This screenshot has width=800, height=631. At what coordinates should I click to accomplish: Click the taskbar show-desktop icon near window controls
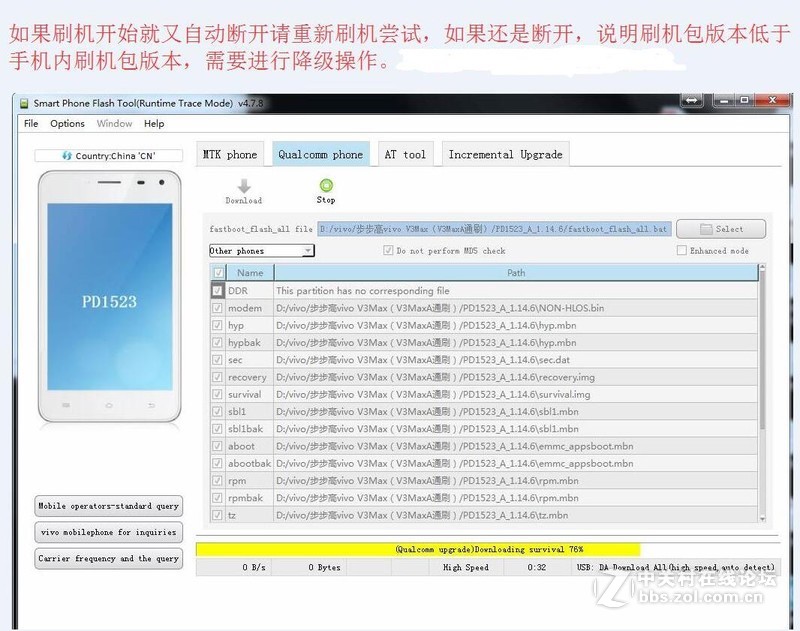(x=691, y=100)
